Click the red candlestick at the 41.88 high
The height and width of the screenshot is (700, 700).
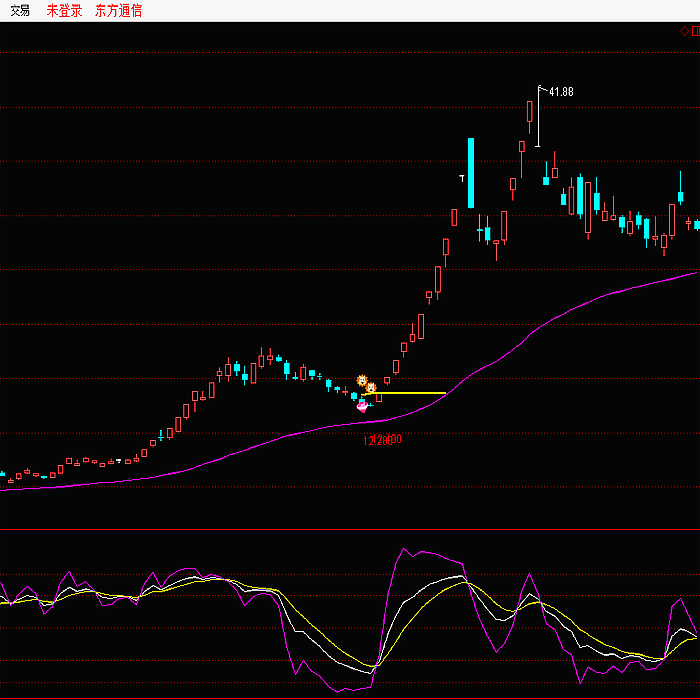pyautogui.click(x=530, y=112)
